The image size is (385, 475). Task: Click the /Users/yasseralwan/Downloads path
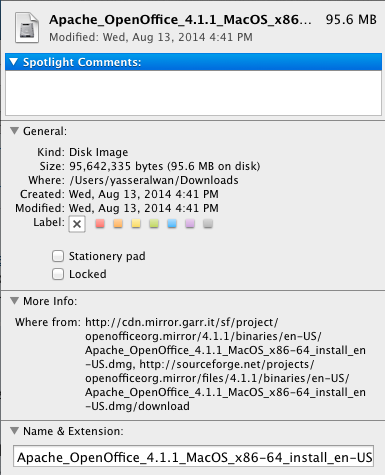[x=154, y=180]
